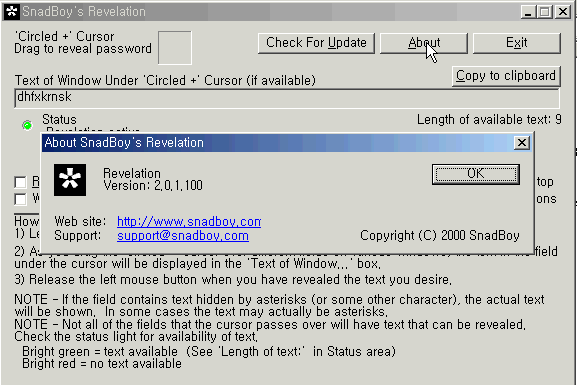Maximize the SnadBoy's Revelation window
The image size is (577, 385).
coord(545,12)
